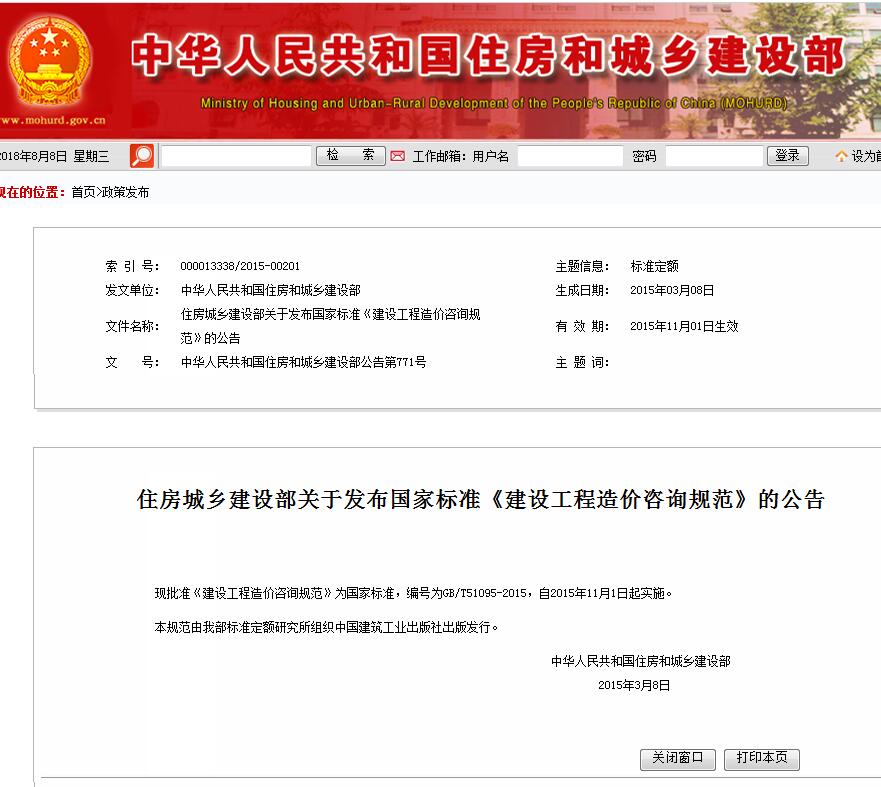Click the Chinese ministry name banner title

[x=488, y=55]
